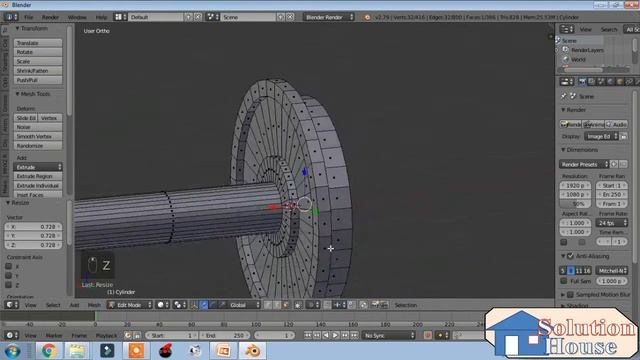Viewport: 640px width, 360px height.
Task: Open the Constraints properties tab icon
Action: tap(629, 82)
